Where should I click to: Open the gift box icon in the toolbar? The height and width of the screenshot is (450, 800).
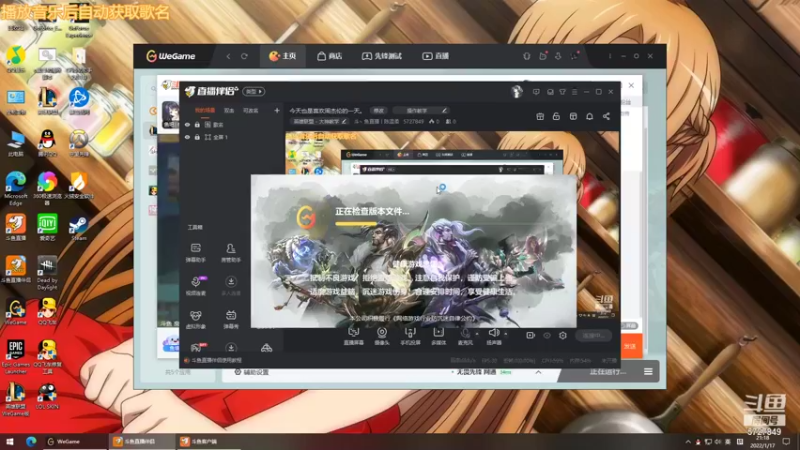tap(540, 116)
